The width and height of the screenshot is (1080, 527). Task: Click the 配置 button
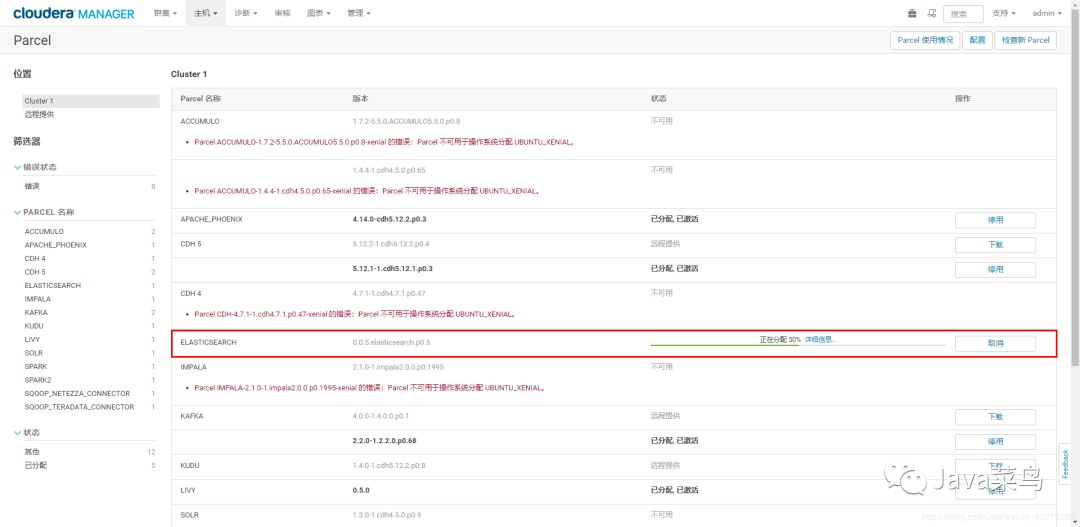coord(977,40)
